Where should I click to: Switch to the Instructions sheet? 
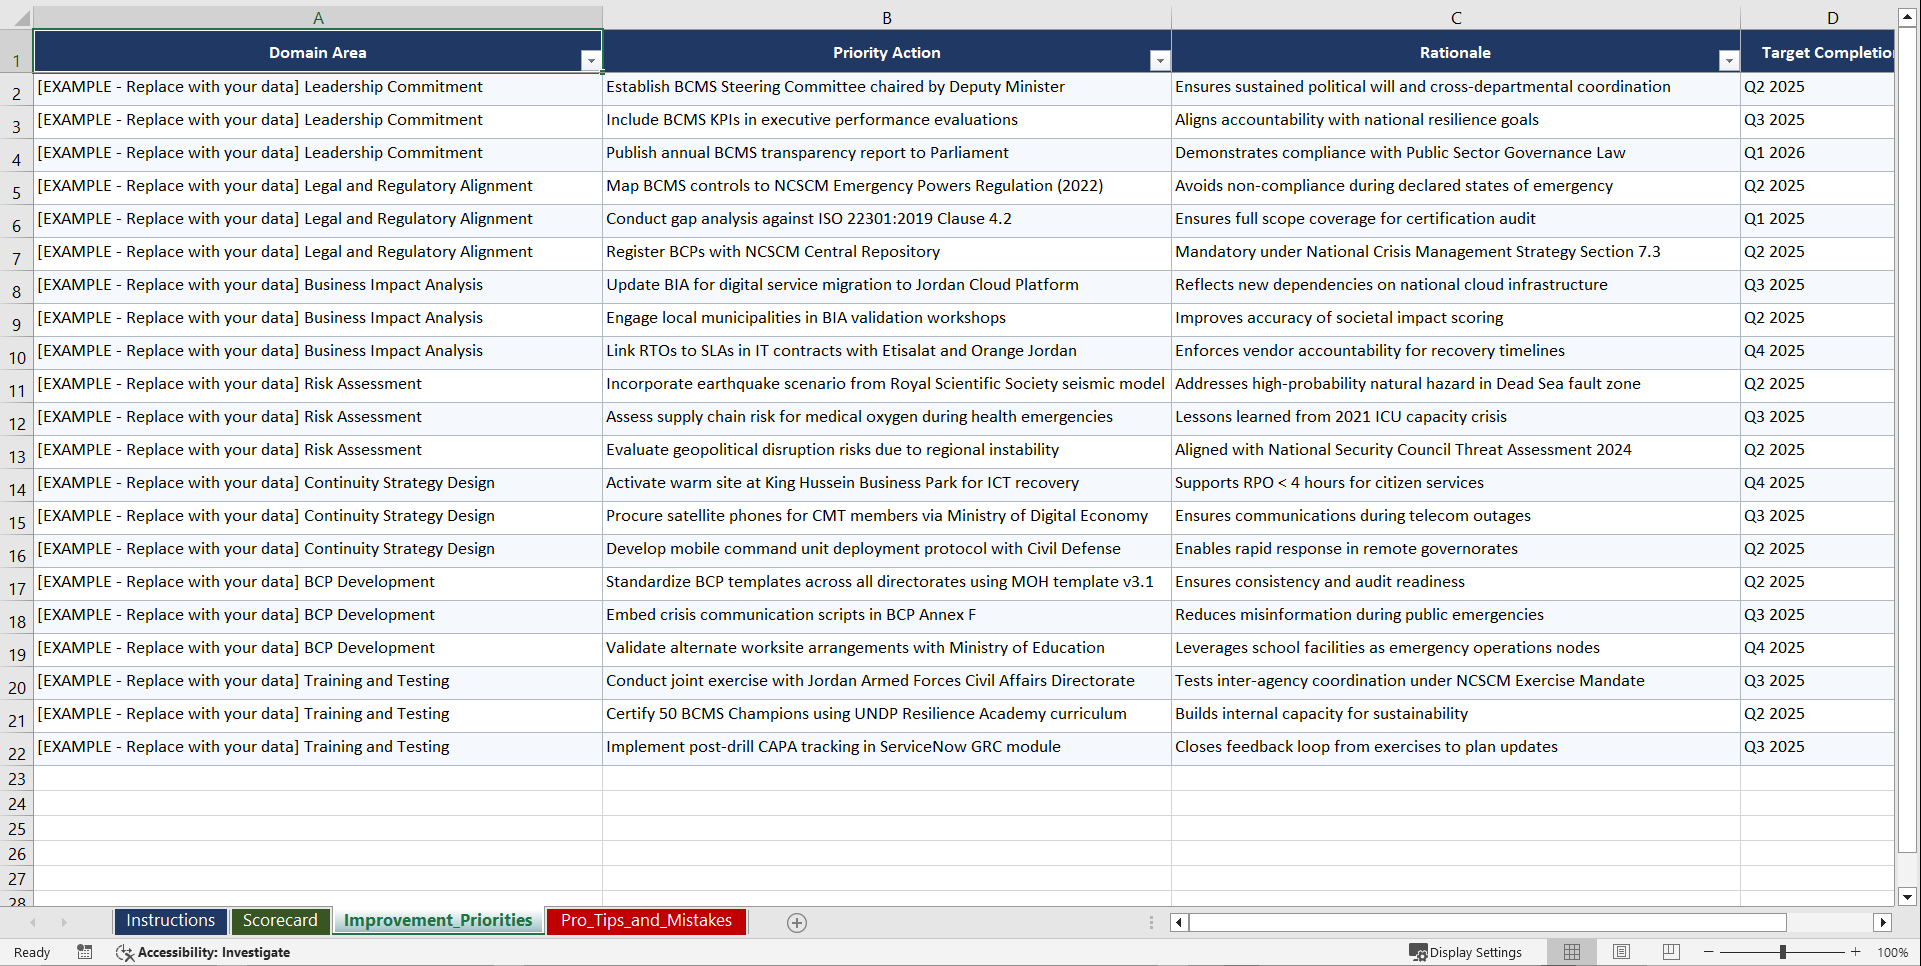(170, 921)
